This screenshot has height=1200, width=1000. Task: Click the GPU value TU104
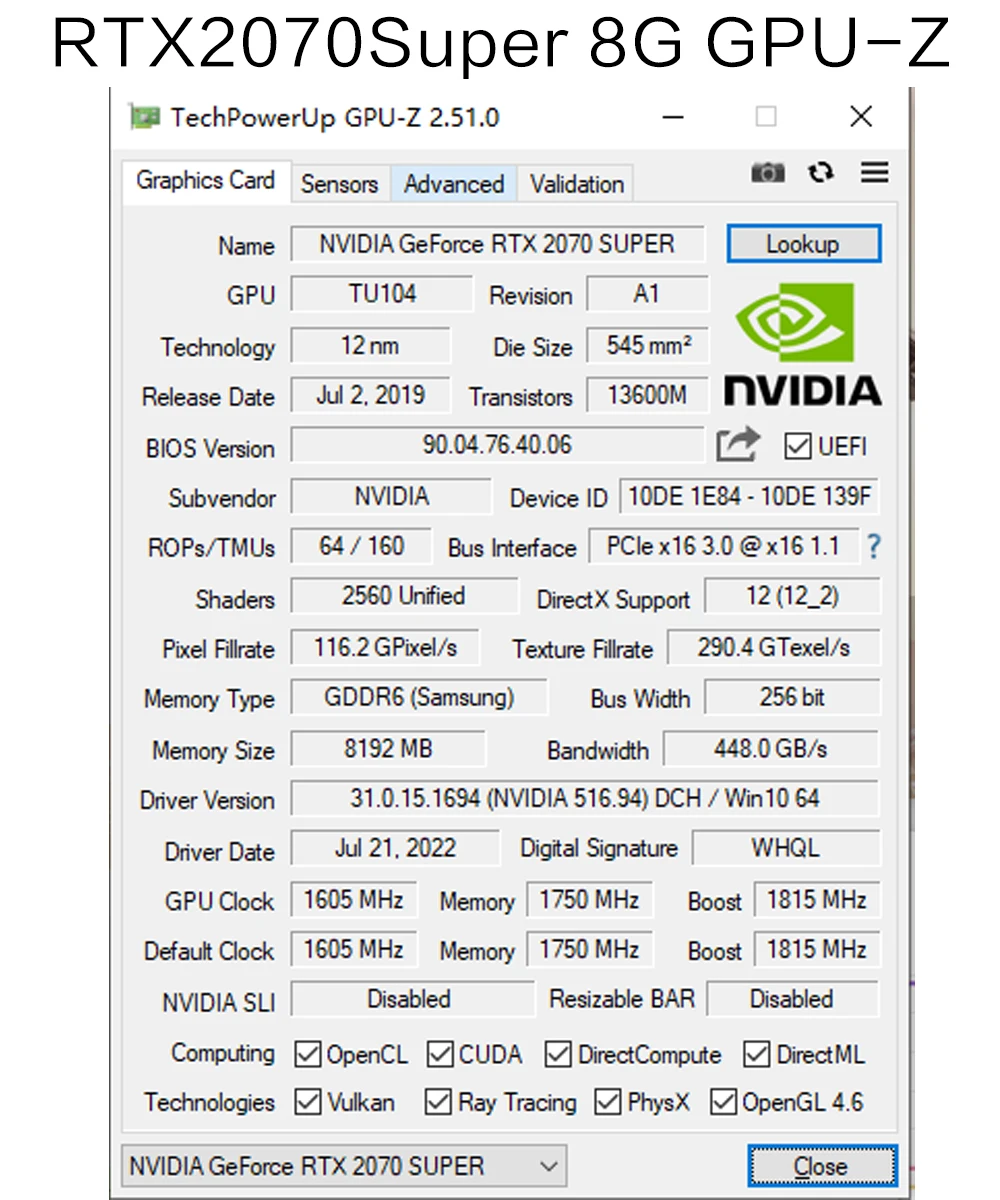point(382,294)
